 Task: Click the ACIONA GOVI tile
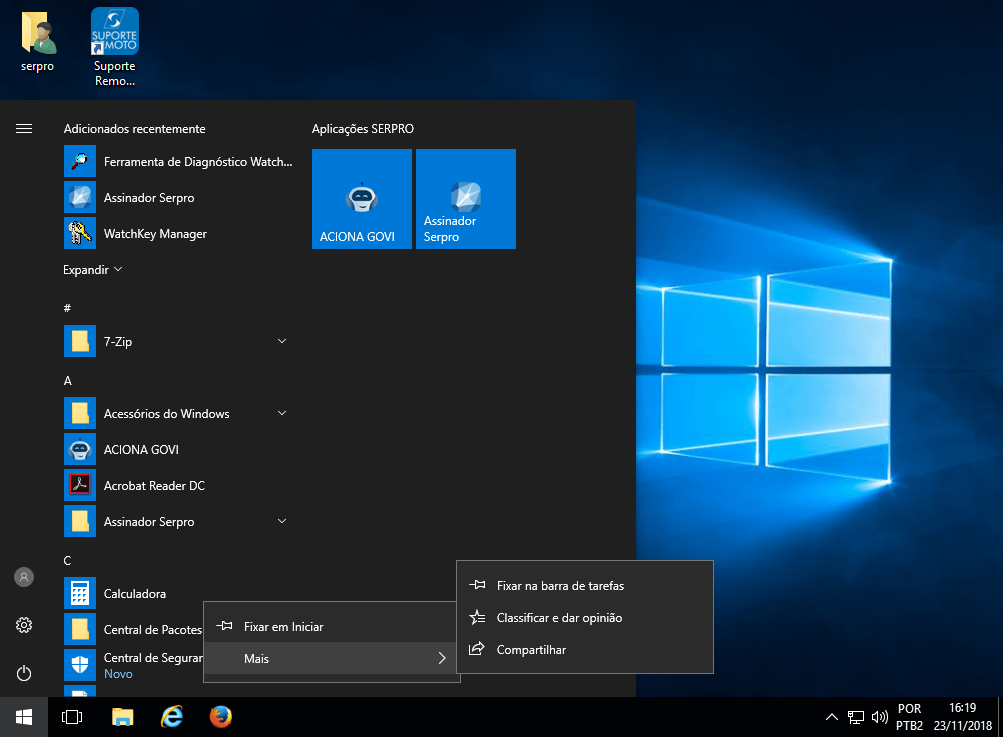pyautogui.click(x=361, y=199)
